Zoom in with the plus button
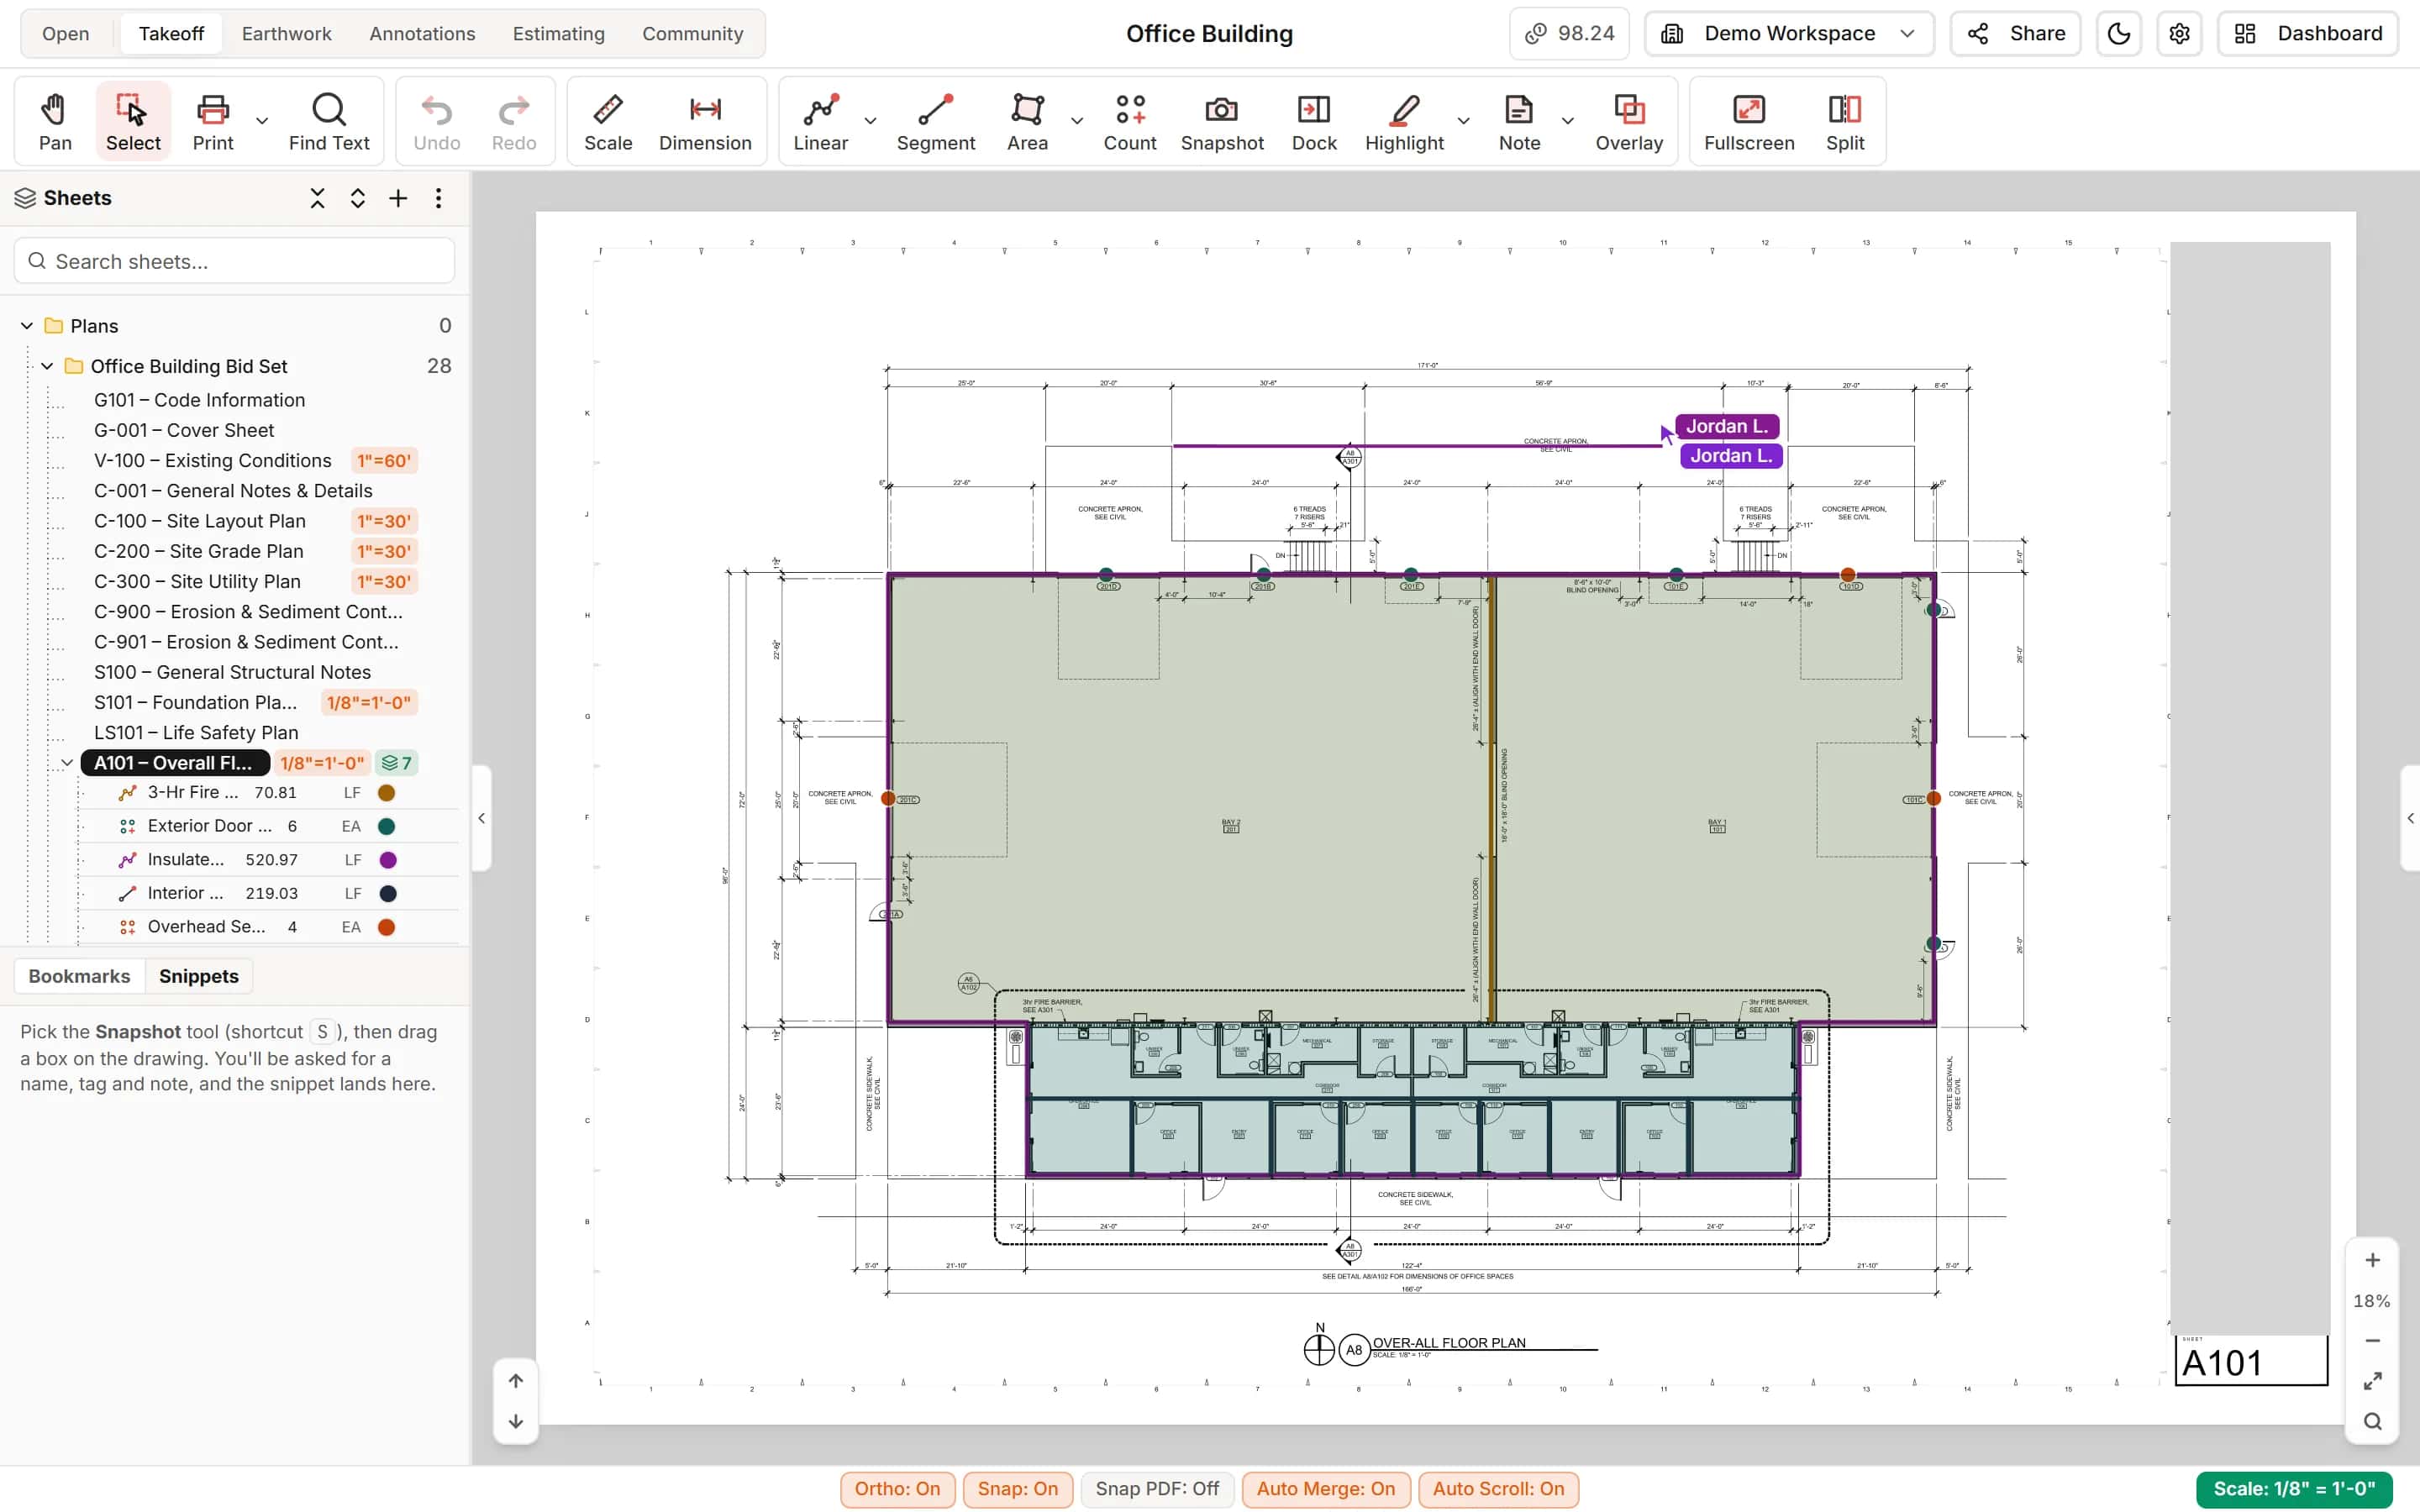This screenshot has width=2420, height=1512. click(x=2372, y=1260)
